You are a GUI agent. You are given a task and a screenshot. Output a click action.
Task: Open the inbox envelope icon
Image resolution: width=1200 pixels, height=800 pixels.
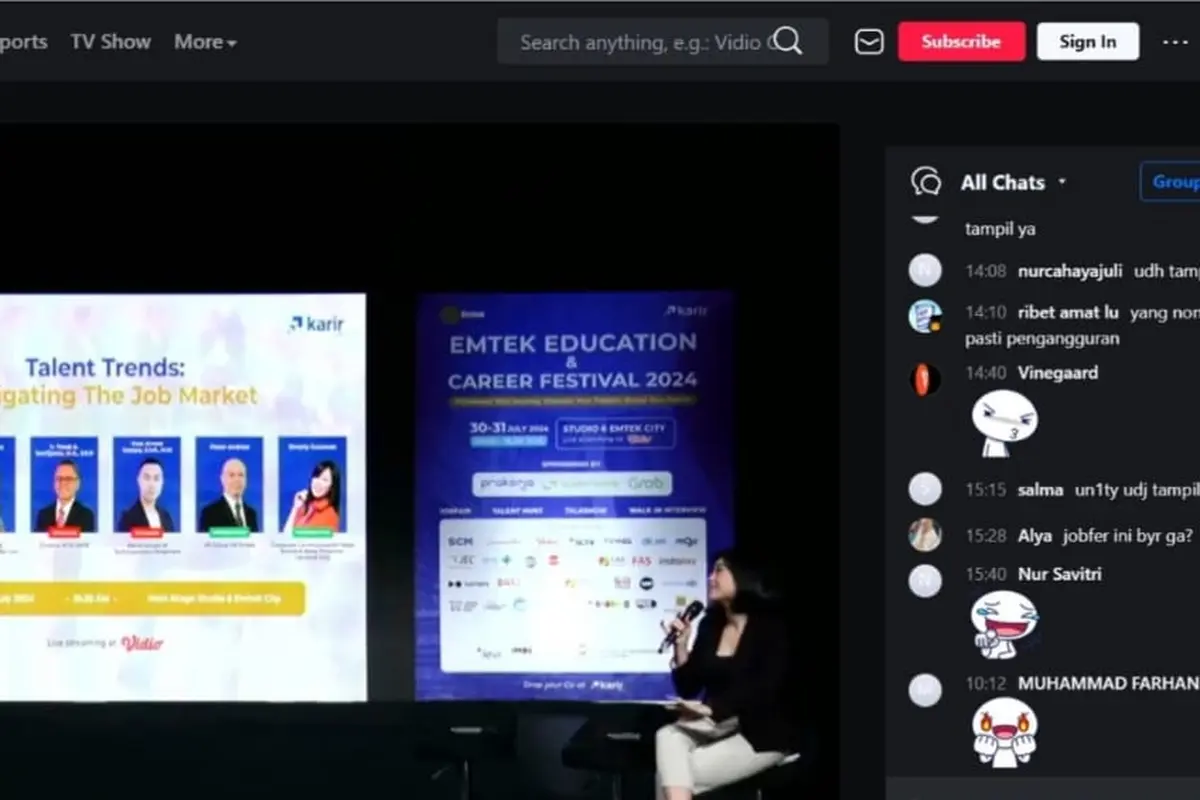click(869, 42)
